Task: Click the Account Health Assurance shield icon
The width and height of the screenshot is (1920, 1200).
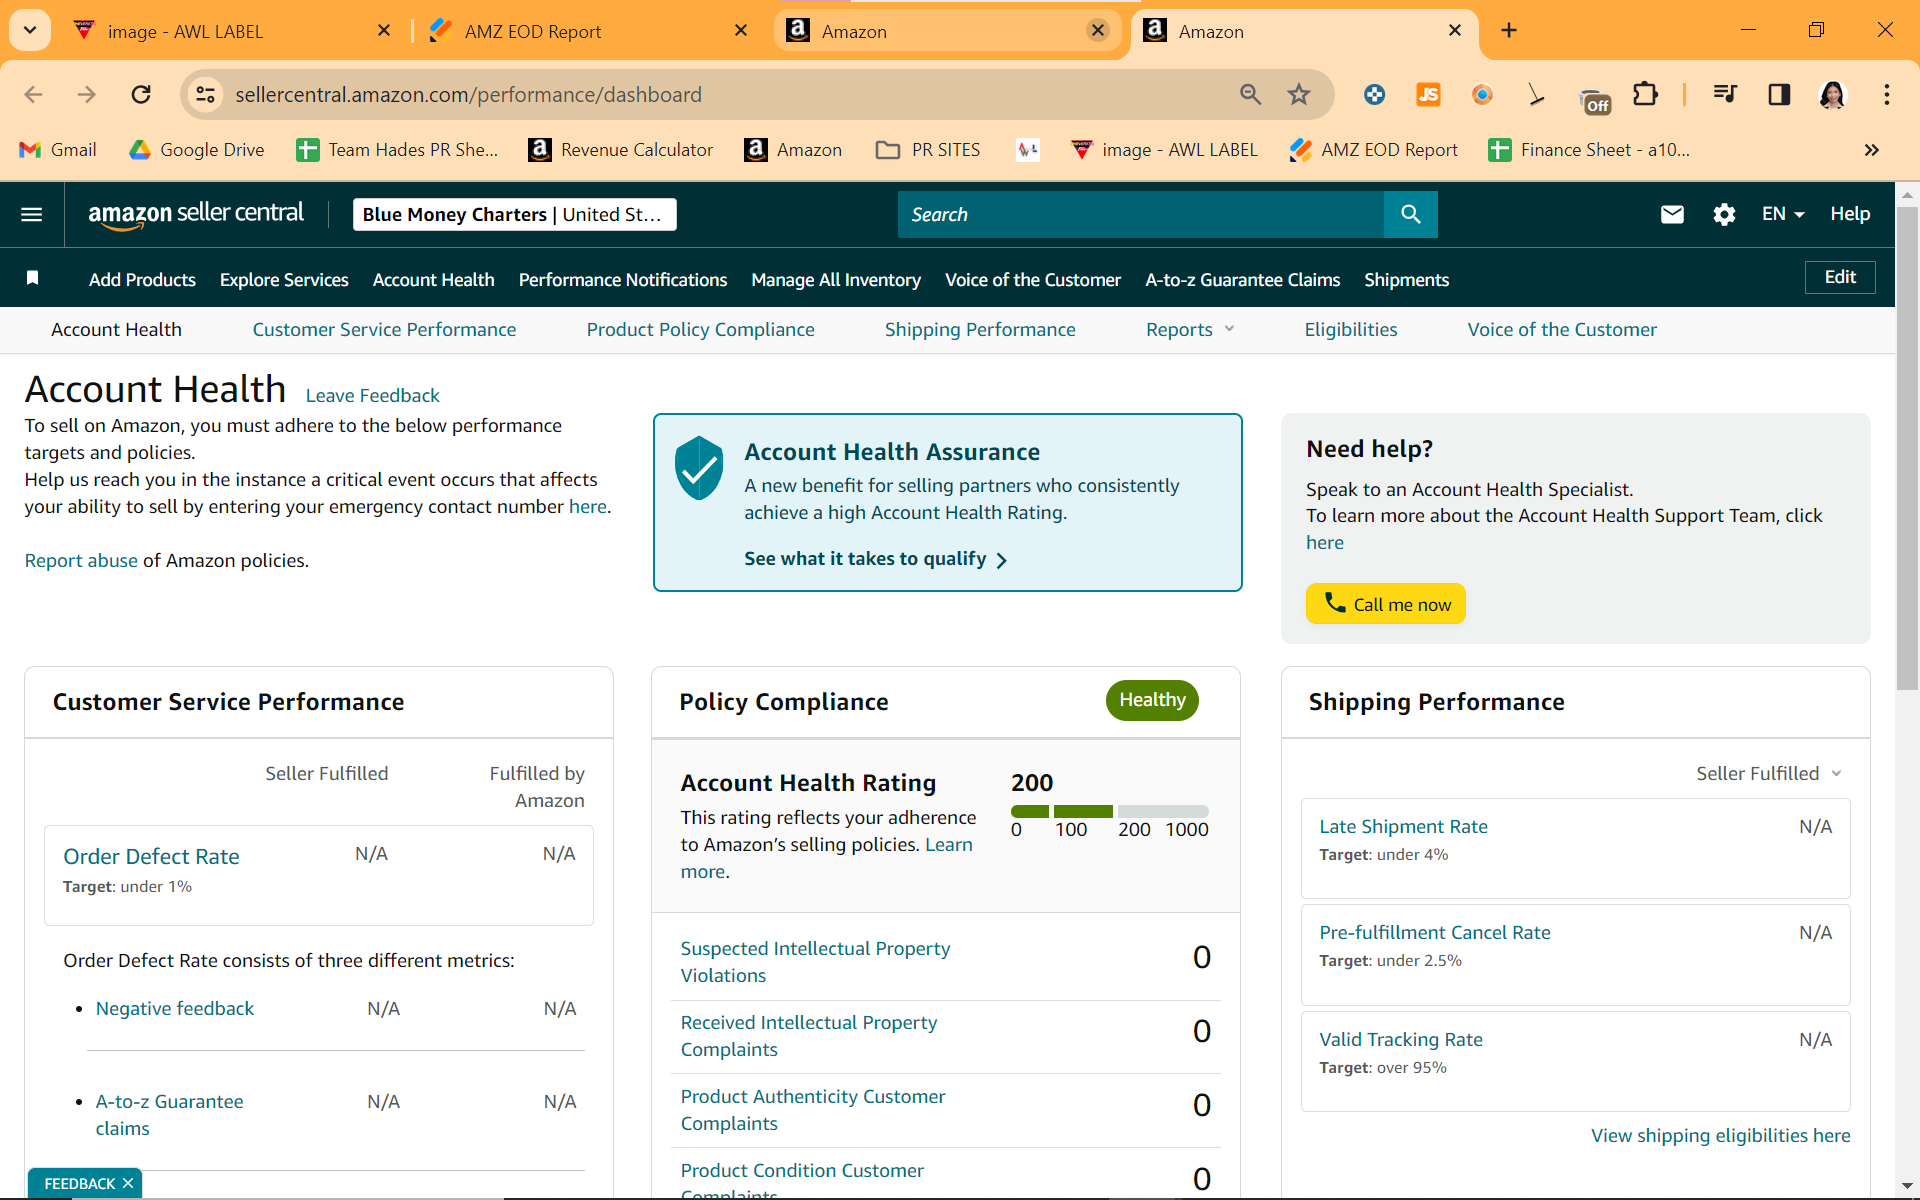Action: [x=699, y=468]
